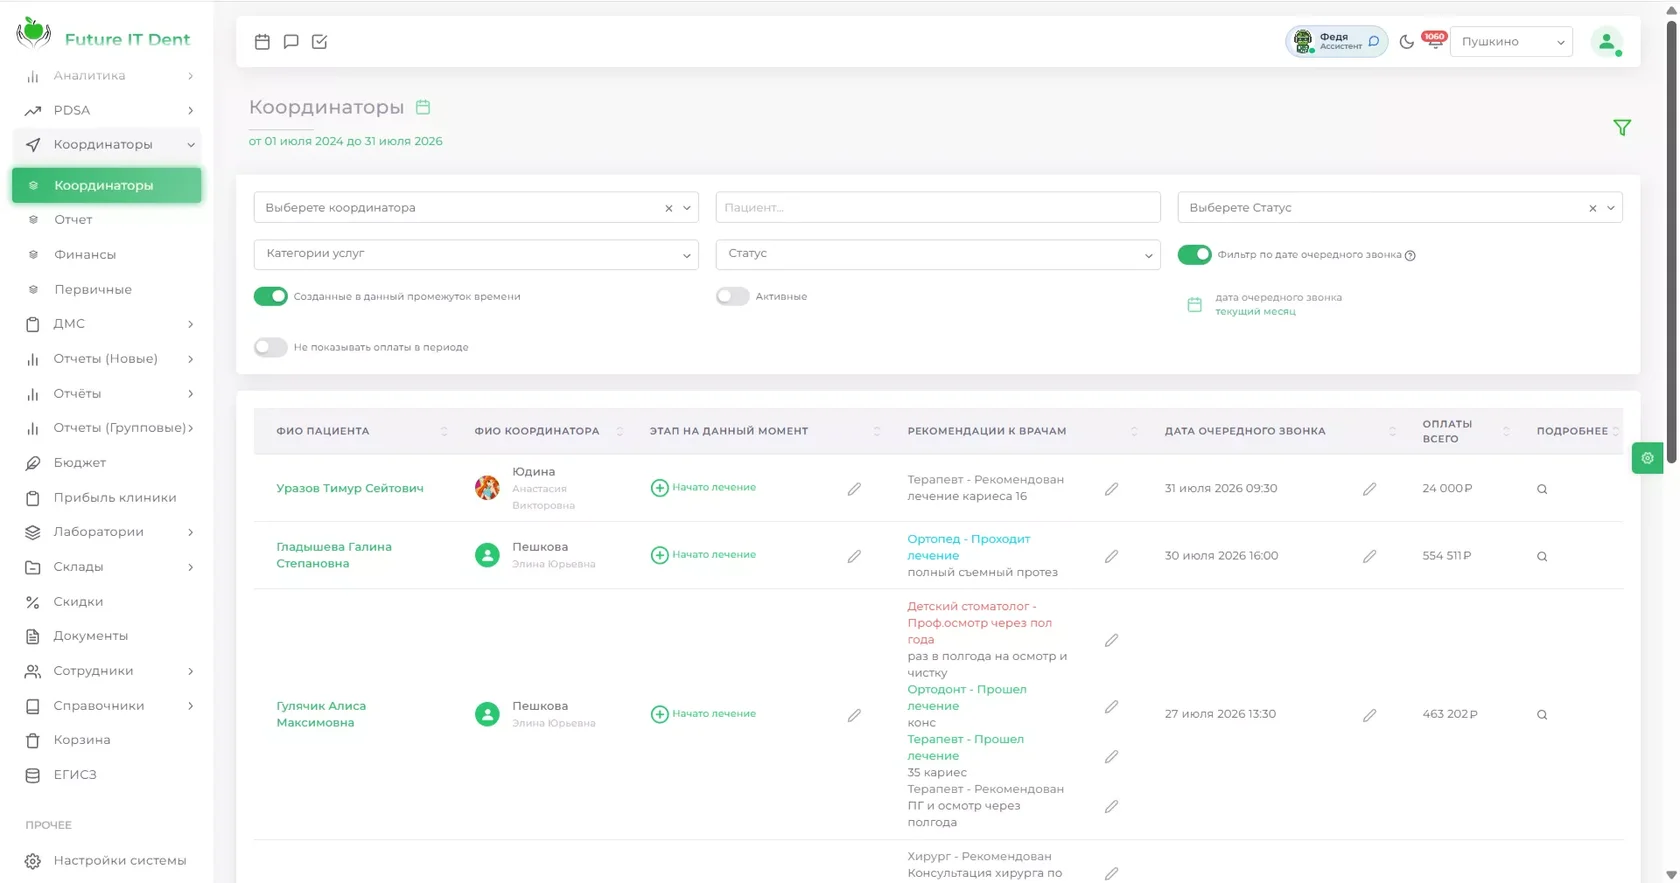Expand PDSA sidebar section

click(x=107, y=110)
